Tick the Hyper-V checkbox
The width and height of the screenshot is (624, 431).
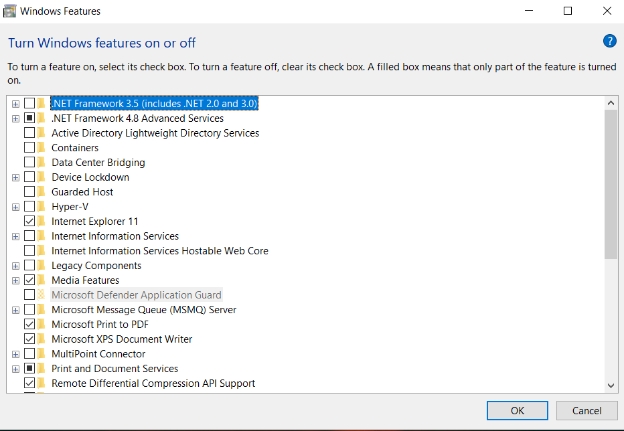29,207
